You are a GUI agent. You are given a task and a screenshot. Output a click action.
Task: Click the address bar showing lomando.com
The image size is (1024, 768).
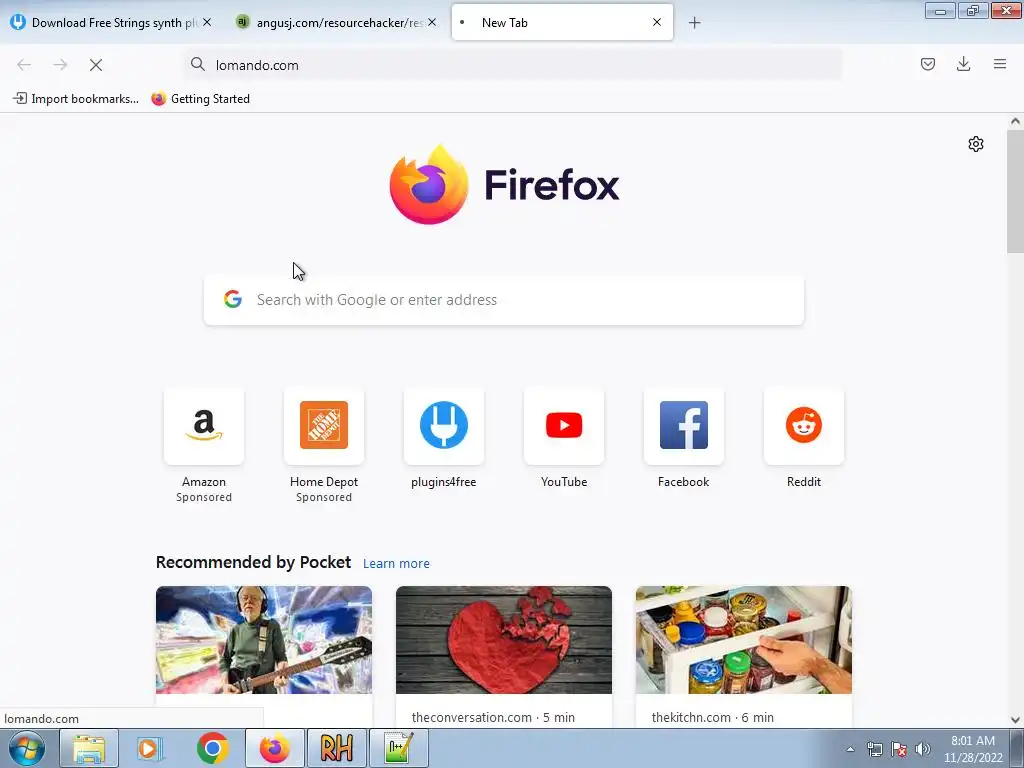tap(513, 65)
